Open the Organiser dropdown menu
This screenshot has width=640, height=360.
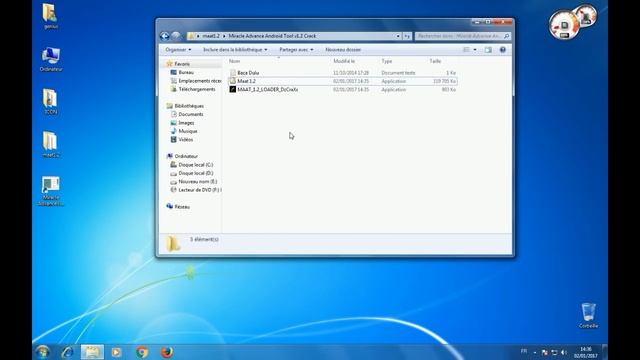[178, 50]
